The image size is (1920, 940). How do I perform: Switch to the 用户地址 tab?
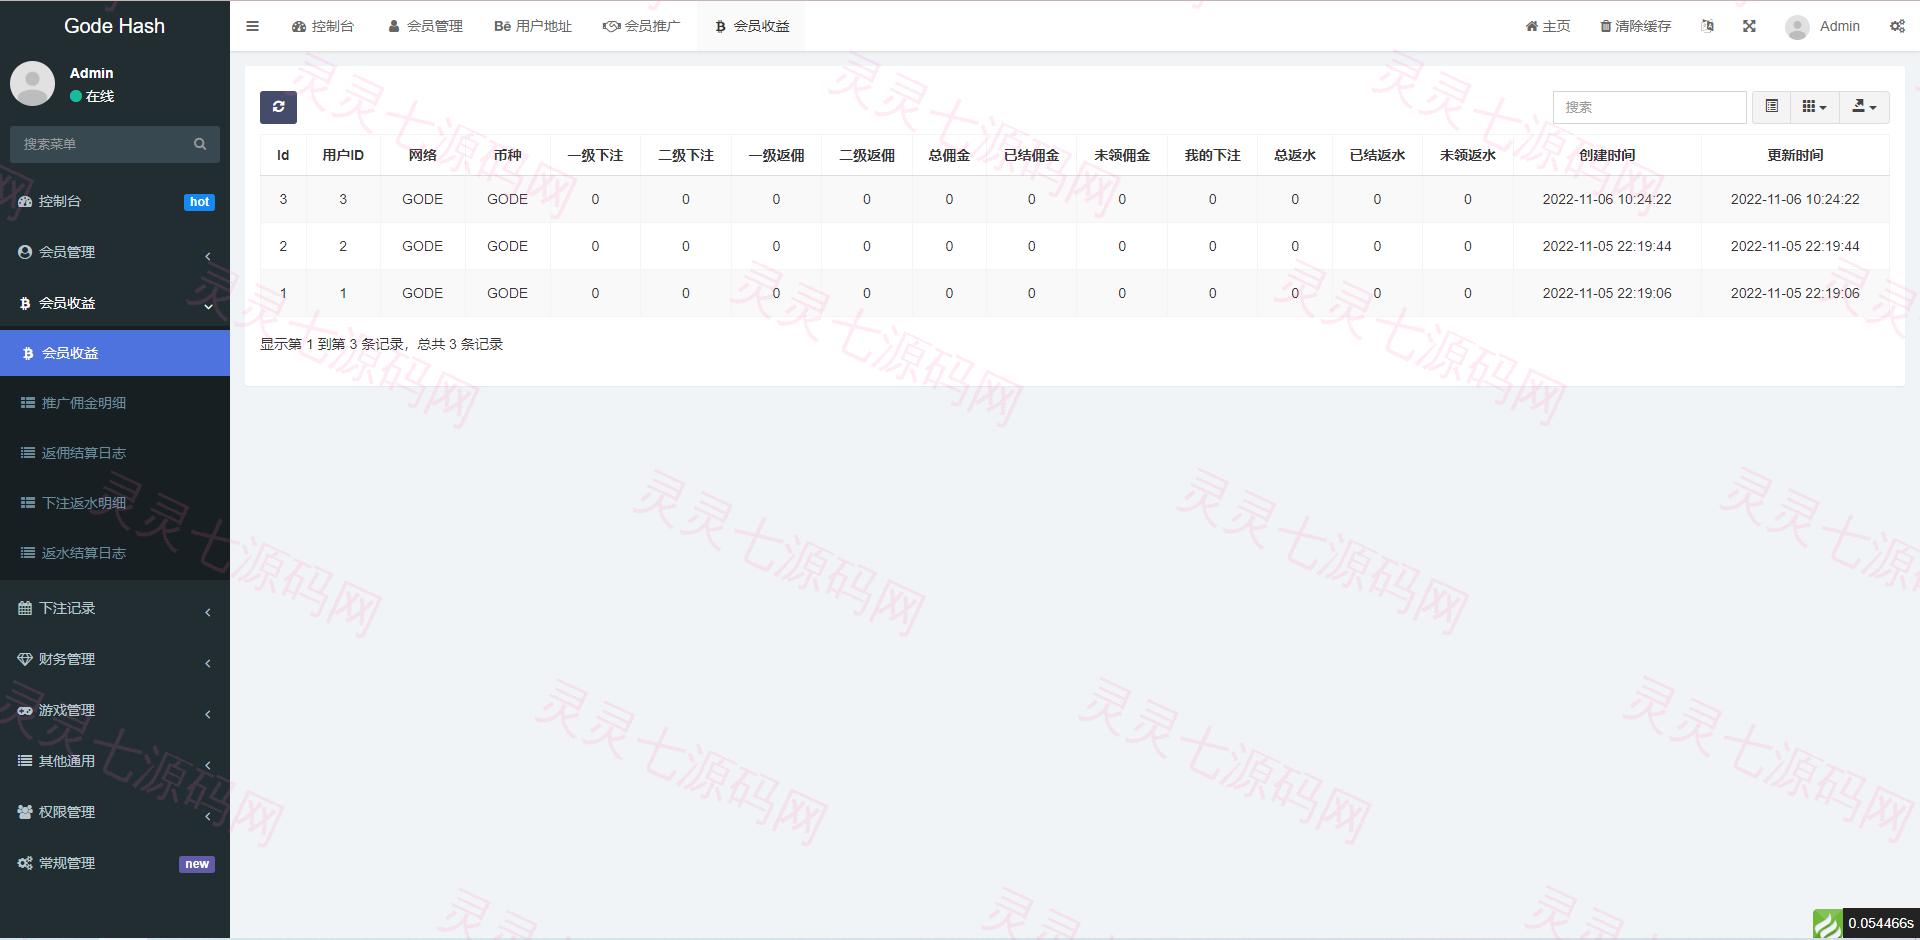tap(532, 26)
